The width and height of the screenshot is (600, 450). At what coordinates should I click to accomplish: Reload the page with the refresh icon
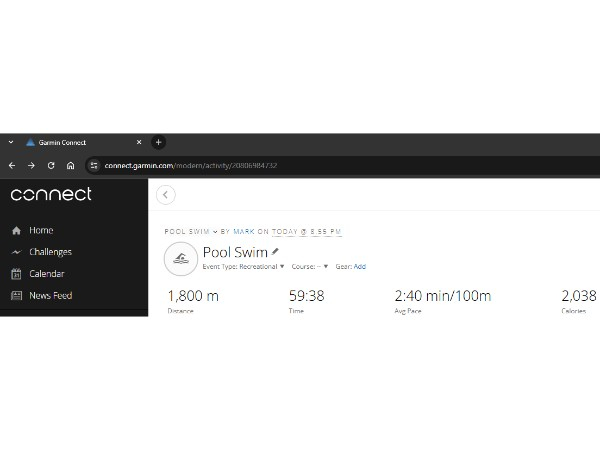click(x=51, y=165)
